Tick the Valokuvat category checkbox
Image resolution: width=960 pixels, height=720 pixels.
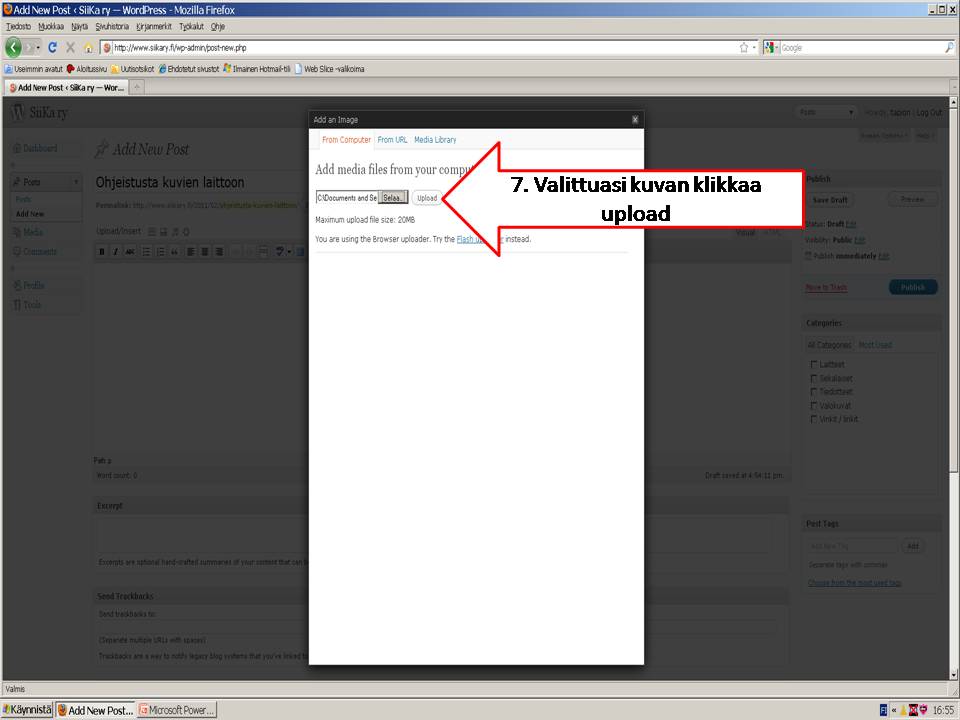814,406
